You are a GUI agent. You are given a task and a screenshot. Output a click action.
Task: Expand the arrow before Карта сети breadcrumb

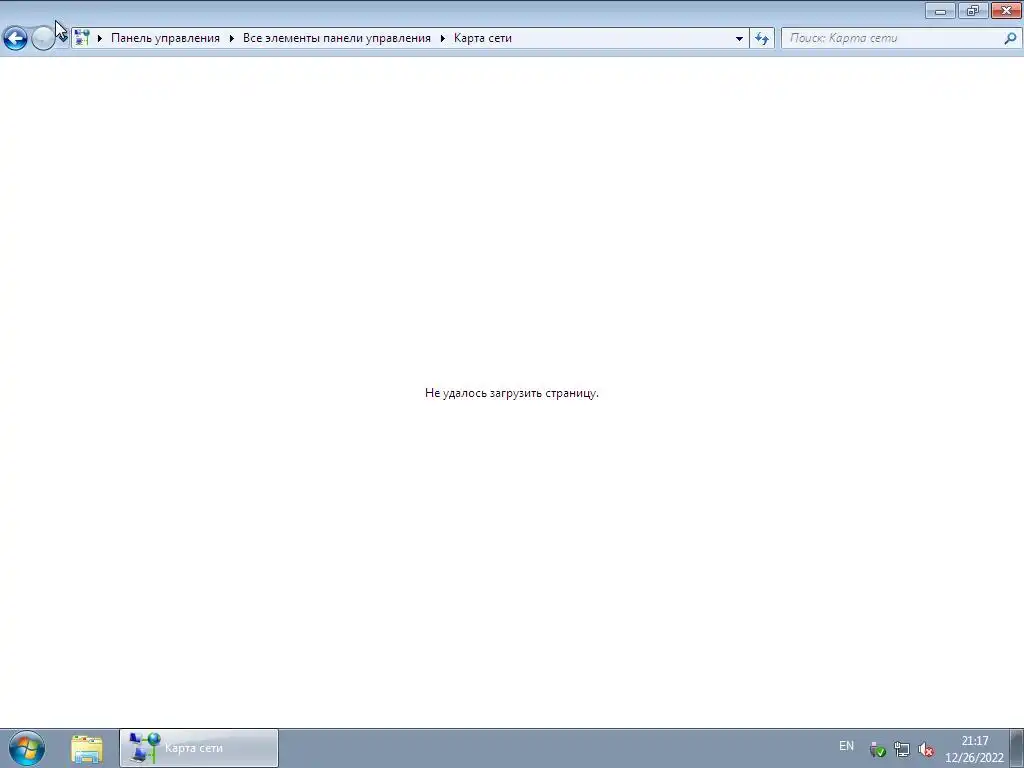click(443, 38)
